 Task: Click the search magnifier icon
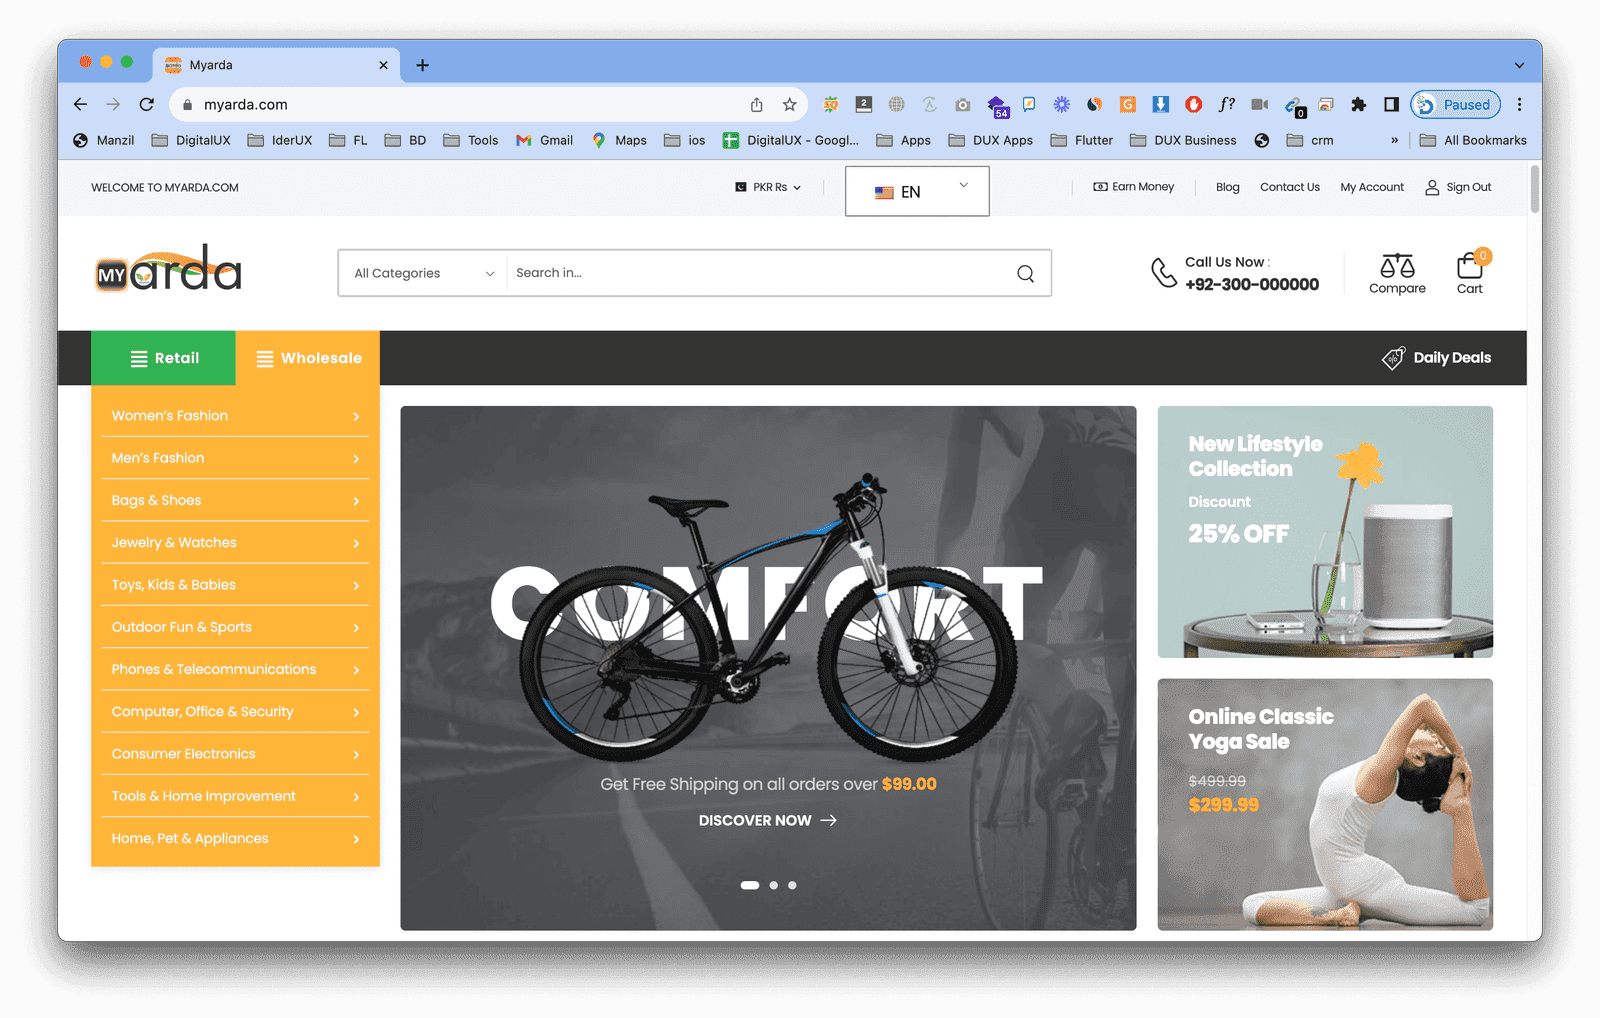[1025, 273]
